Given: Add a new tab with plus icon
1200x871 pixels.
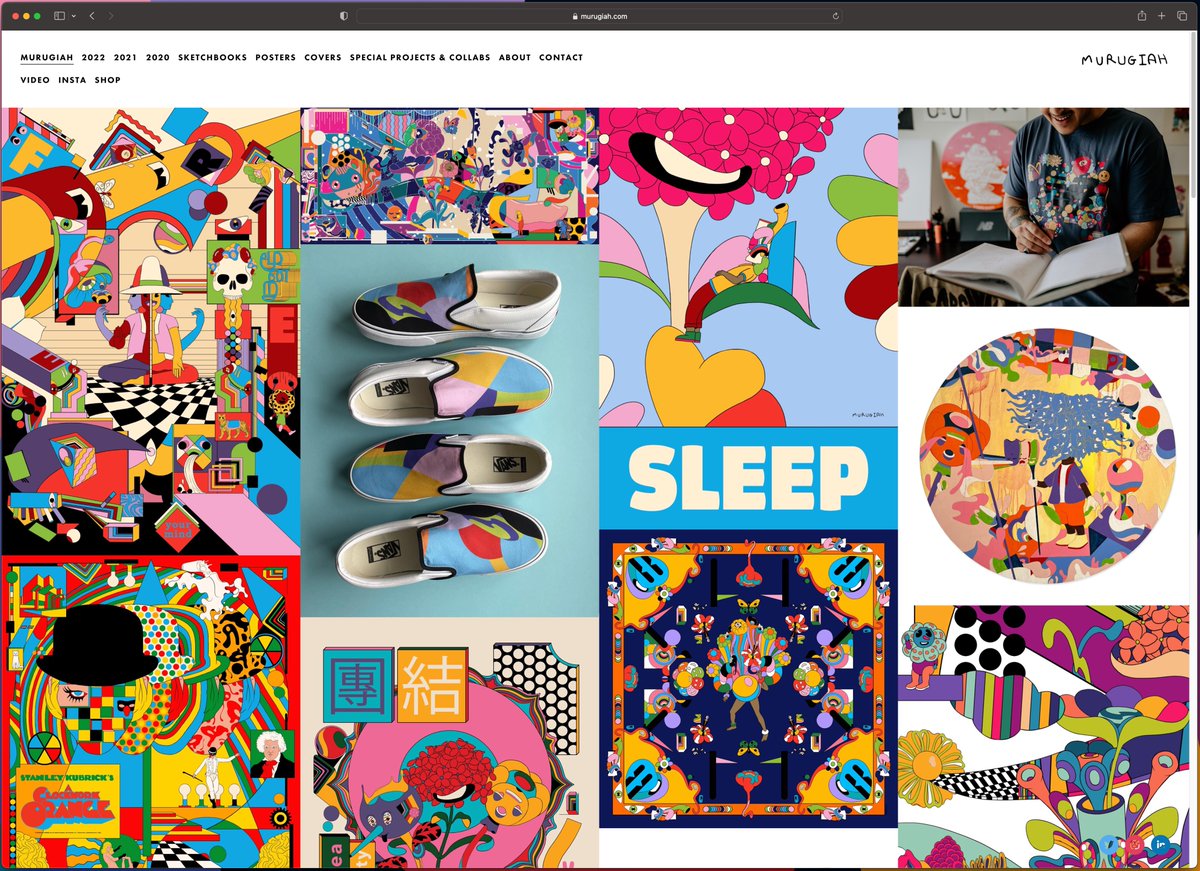Looking at the screenshot, I should (1161, 16).
